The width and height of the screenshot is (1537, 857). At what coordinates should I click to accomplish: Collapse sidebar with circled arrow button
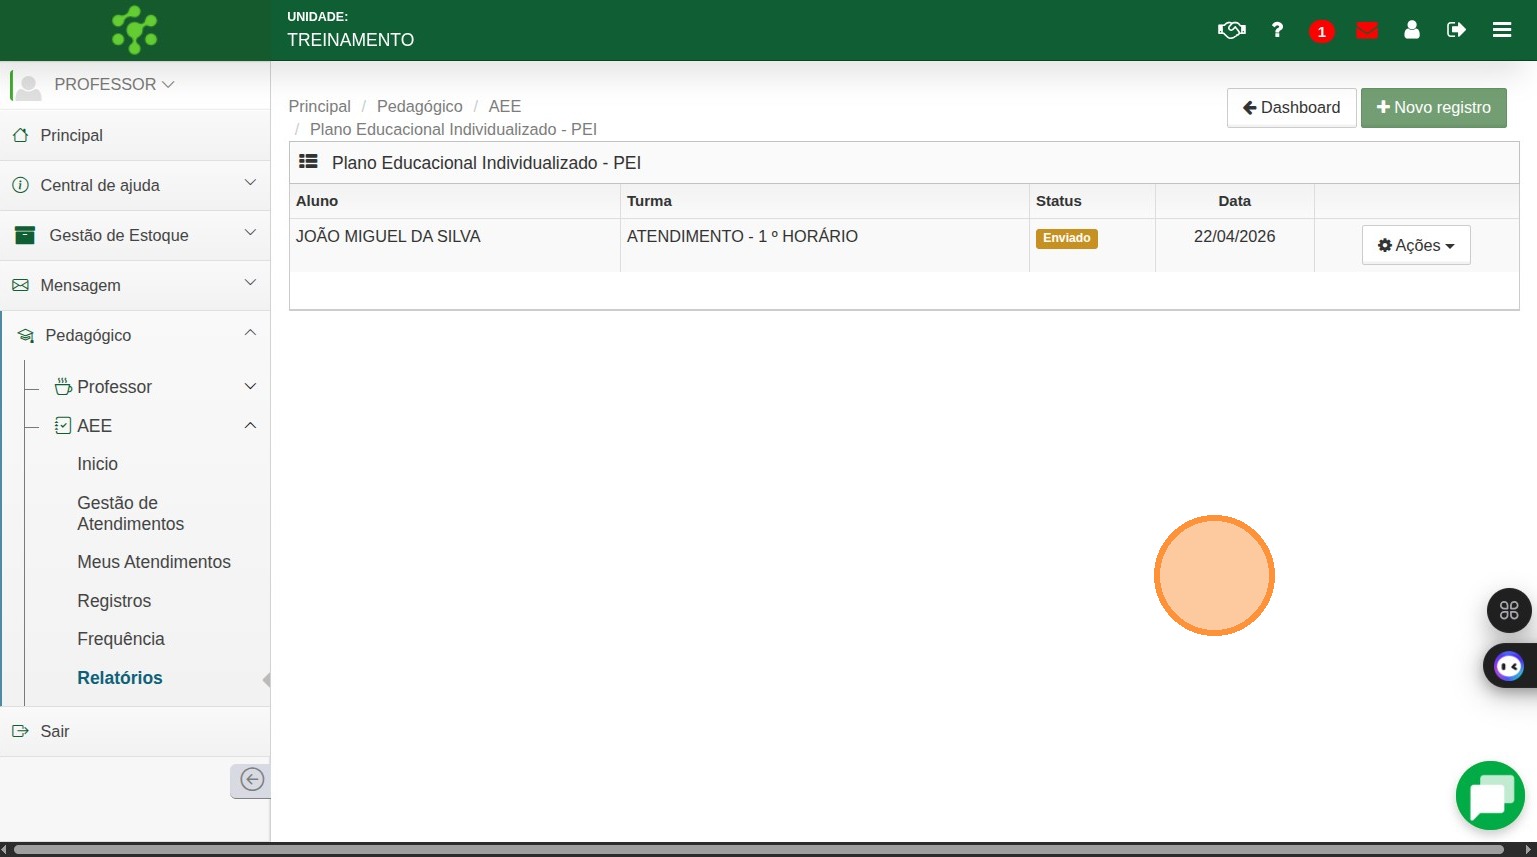[x=251, y=780]
